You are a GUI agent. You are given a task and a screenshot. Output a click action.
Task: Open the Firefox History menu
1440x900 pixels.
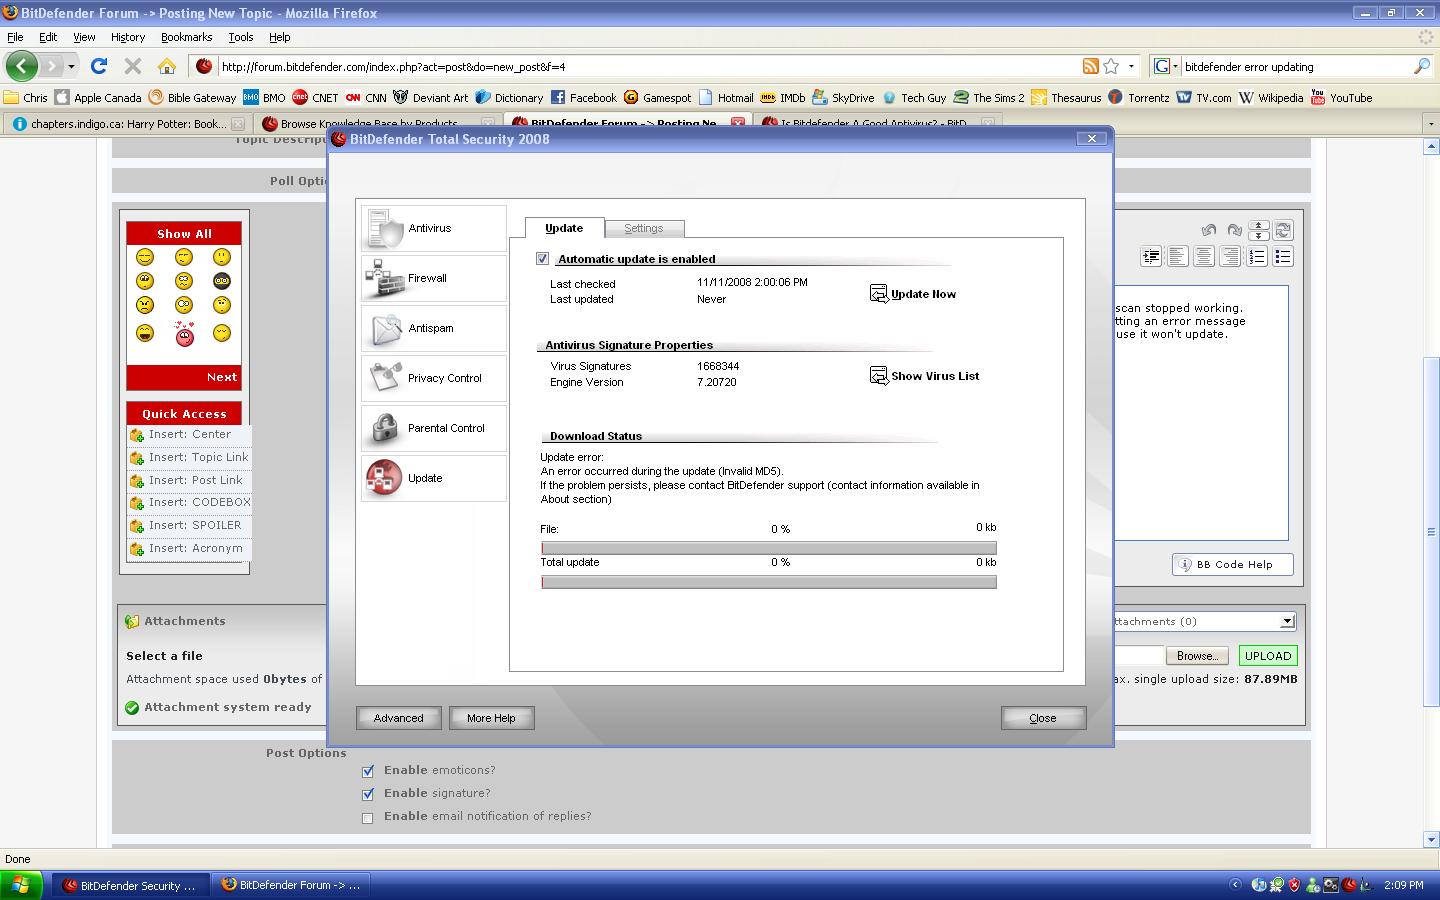click(x=128, y=37)
